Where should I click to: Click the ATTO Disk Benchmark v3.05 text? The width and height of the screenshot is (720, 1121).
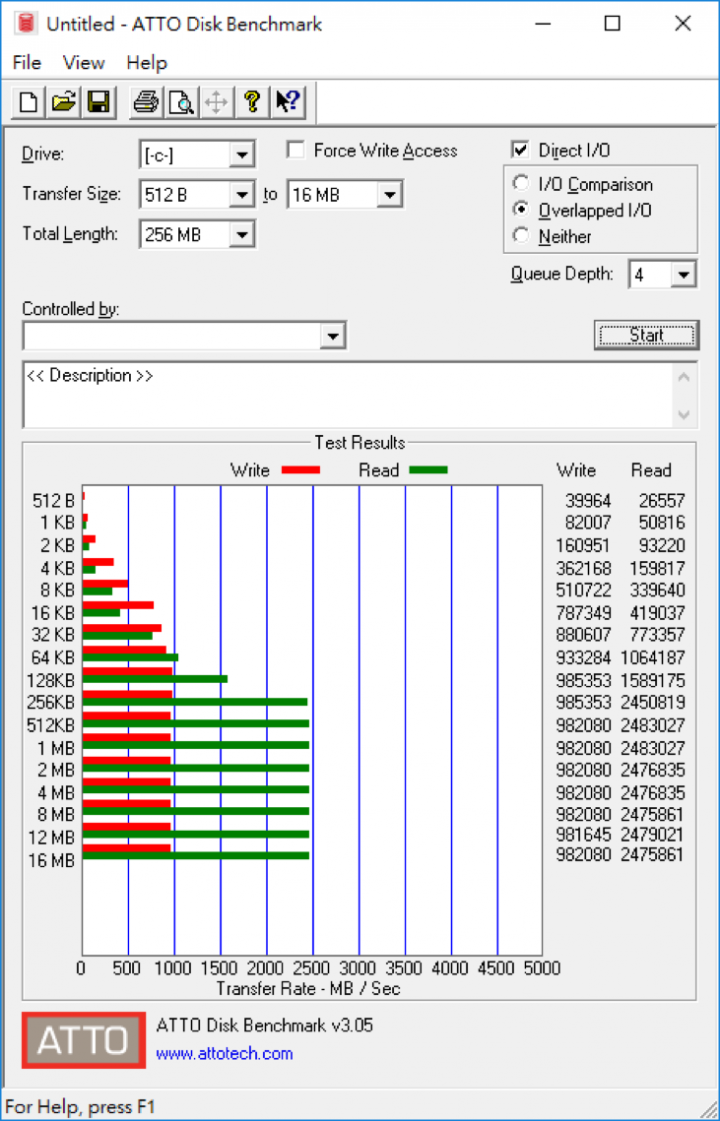point(265,1025)
